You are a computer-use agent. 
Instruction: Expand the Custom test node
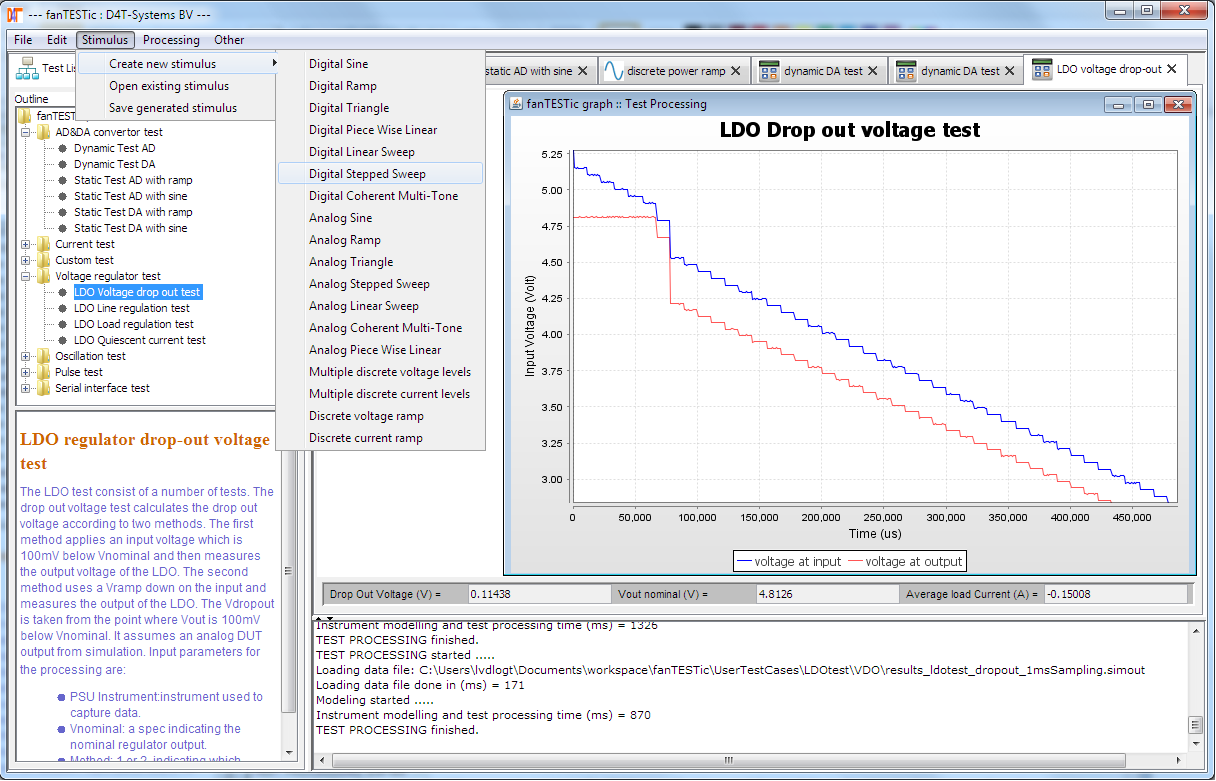click(26, 260)
